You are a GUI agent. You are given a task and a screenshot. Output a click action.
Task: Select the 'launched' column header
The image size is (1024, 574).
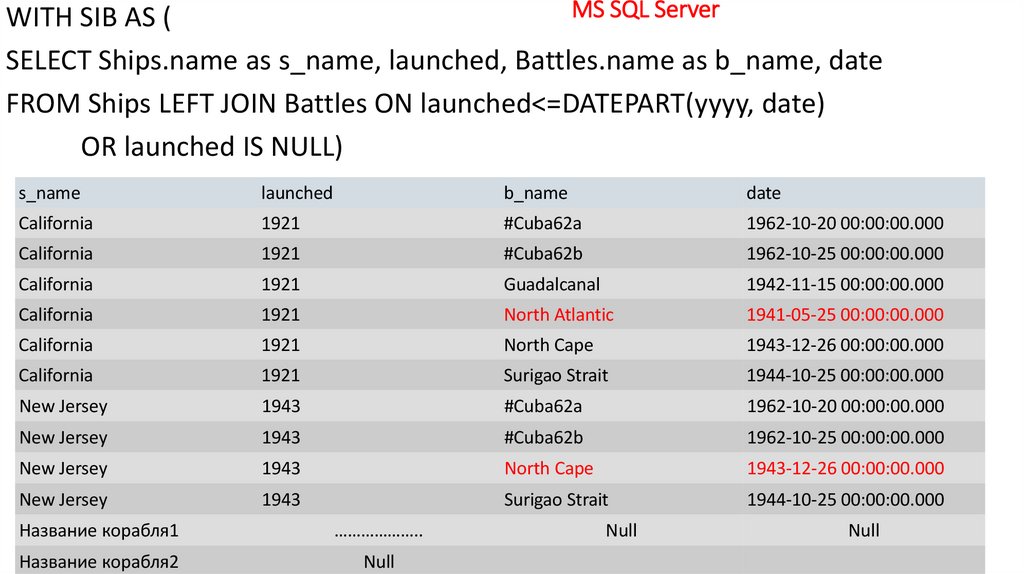click(296, 193)
